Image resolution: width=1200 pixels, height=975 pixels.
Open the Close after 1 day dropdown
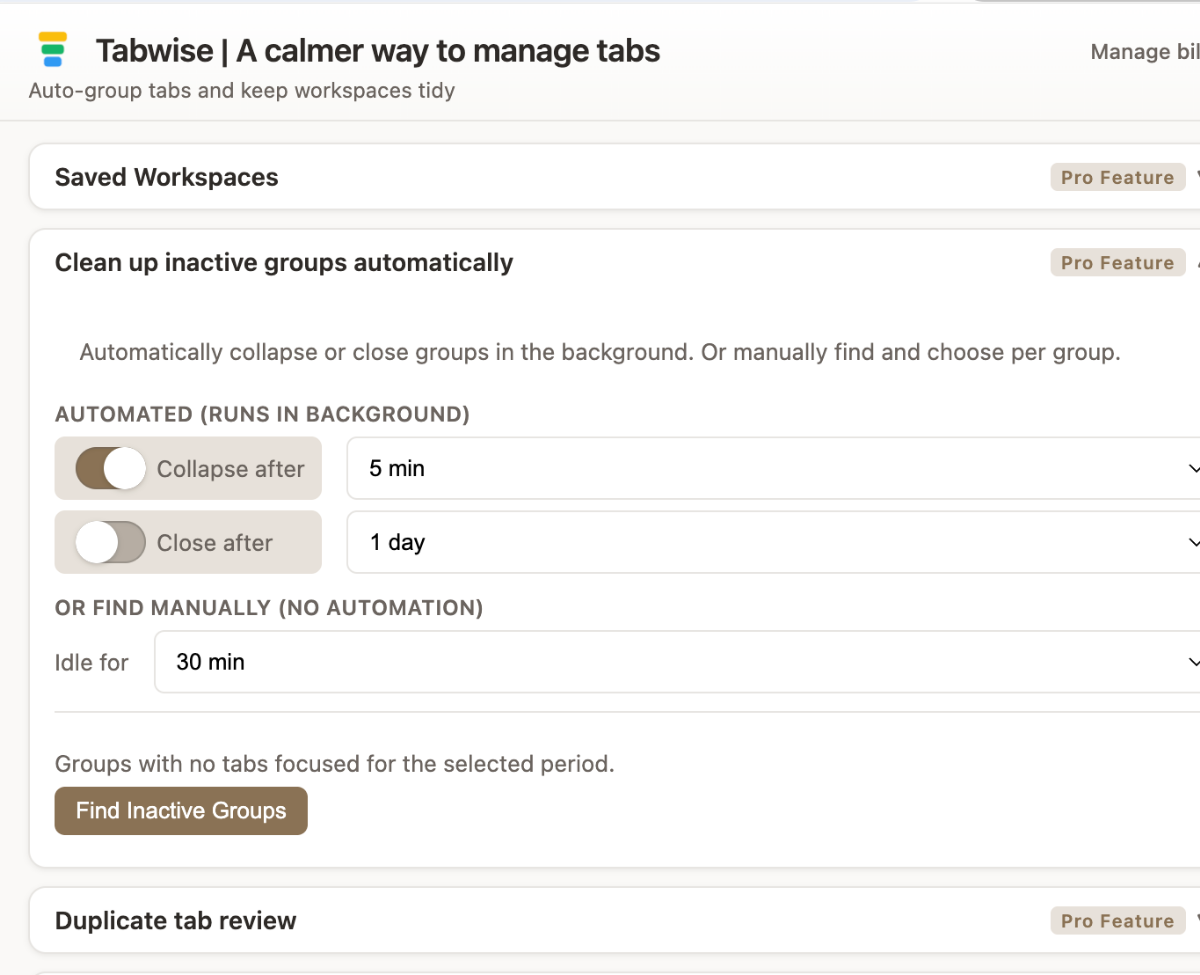pos(770,542)
